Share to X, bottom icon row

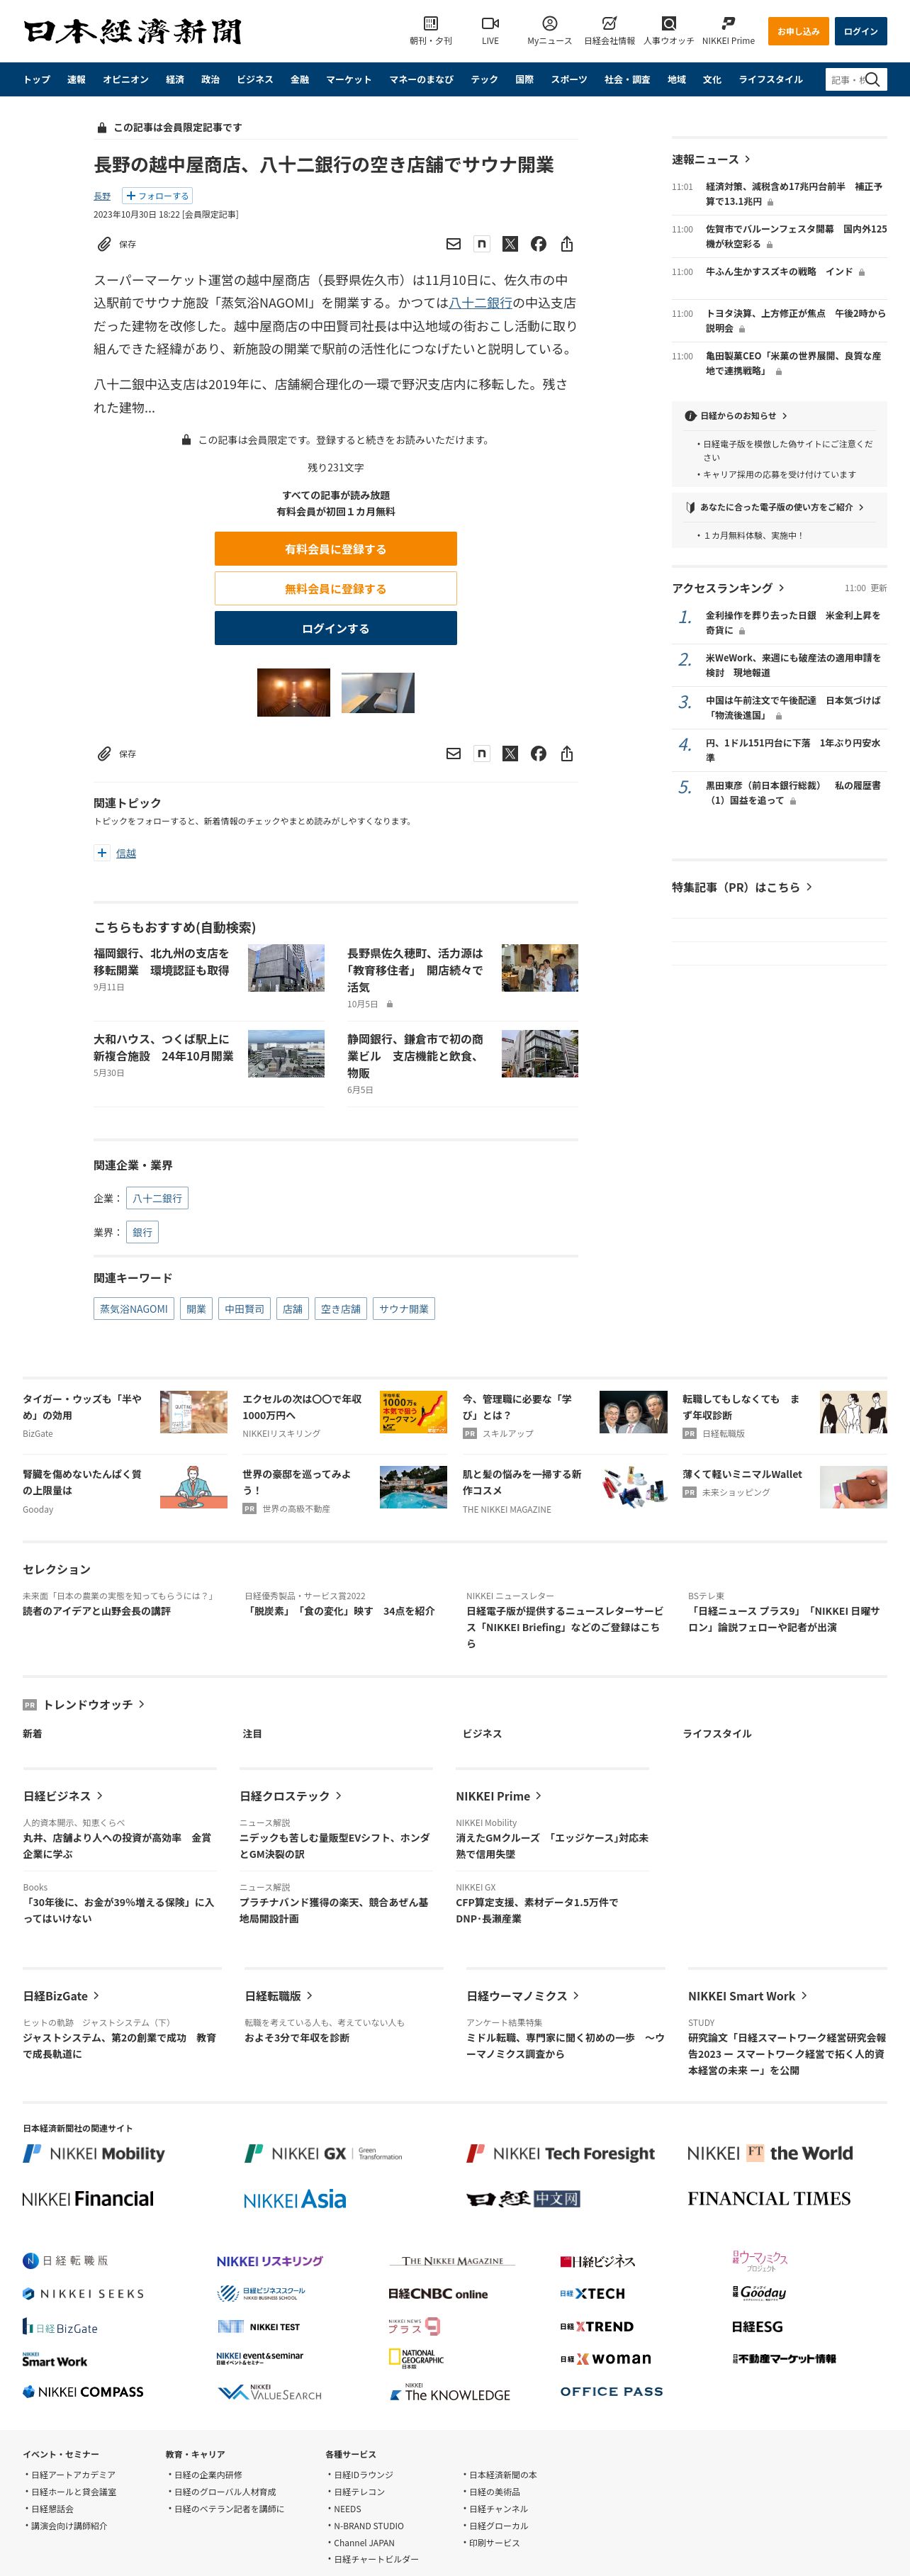pos(510,754)
